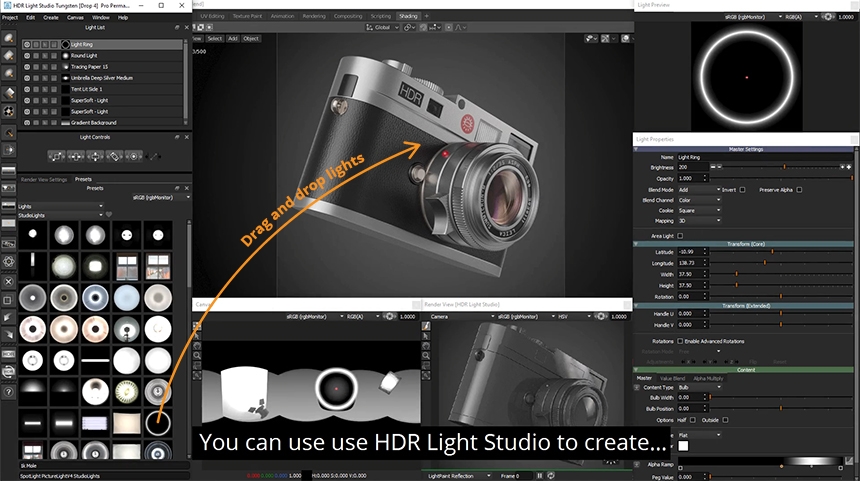Switch to the Presets tab
Image resolution: width=860 pixels, height=481 pixels.
tap(83, 179)
